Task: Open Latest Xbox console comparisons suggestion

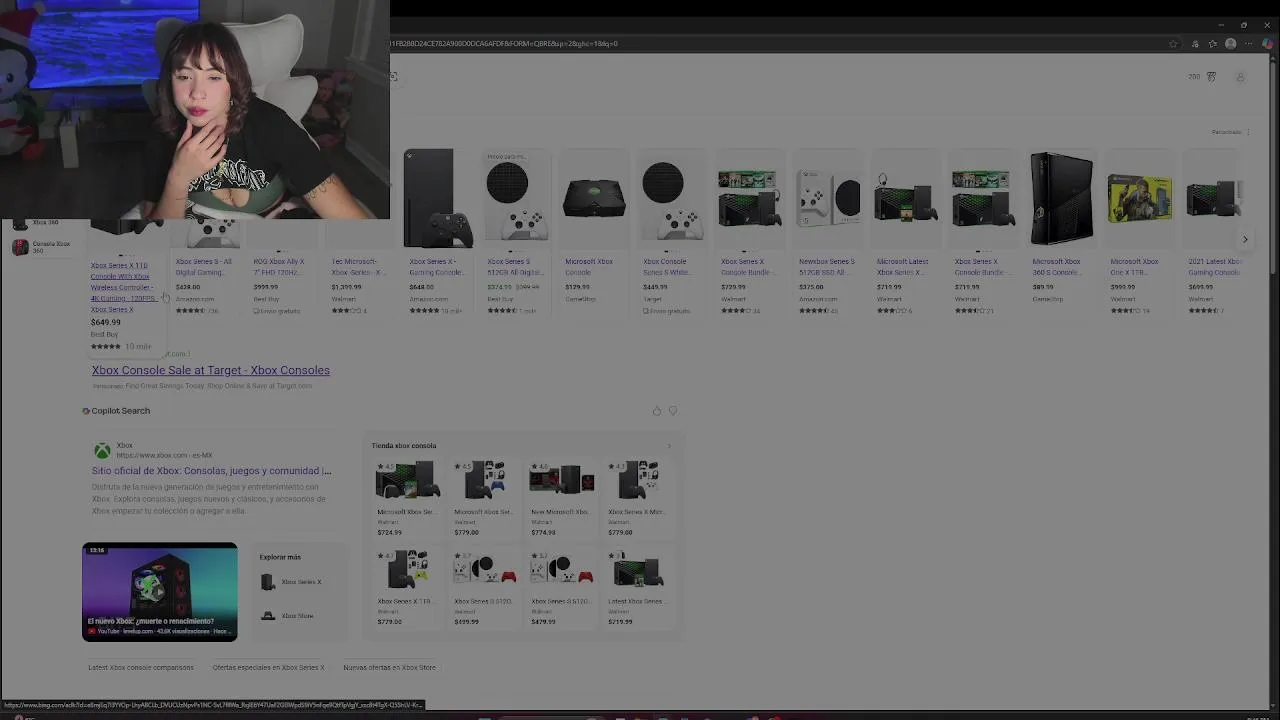Action: point(141,667)
